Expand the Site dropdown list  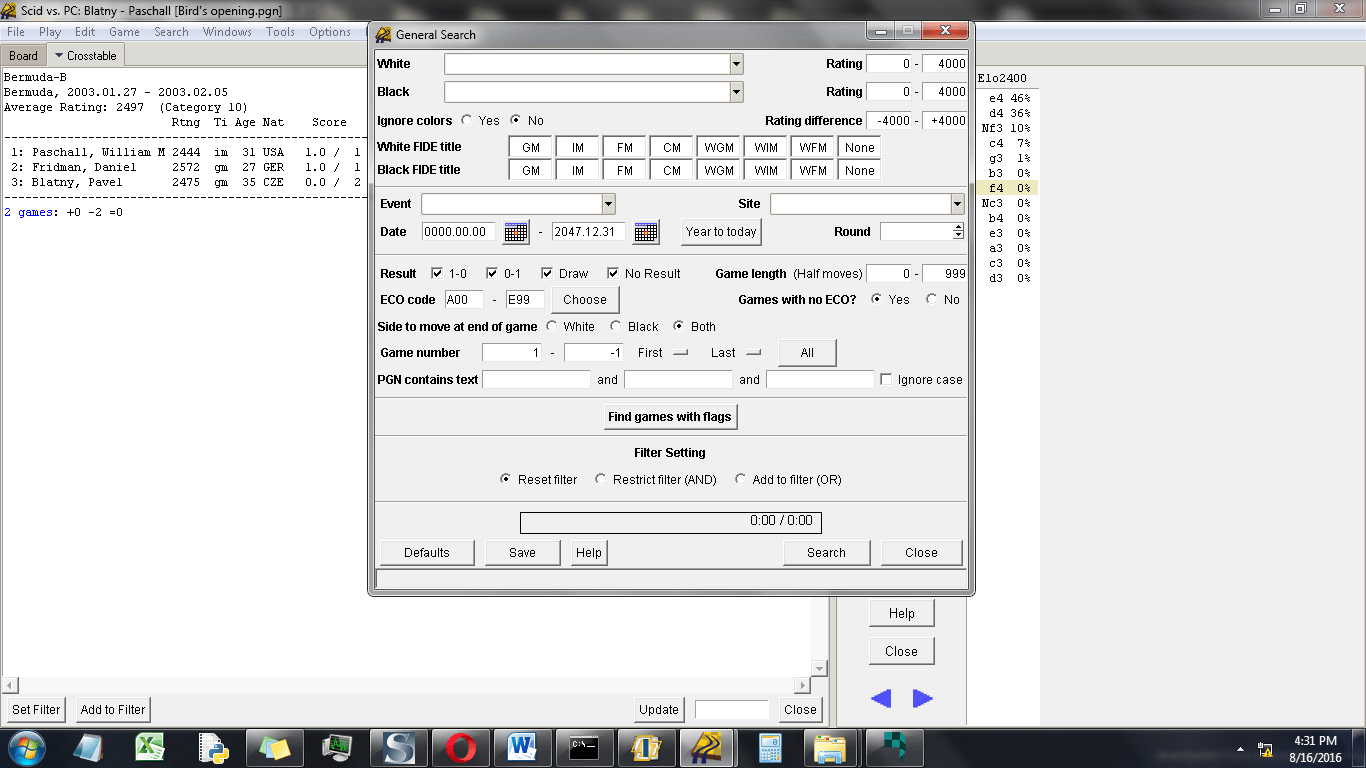(x=956, y=203)
